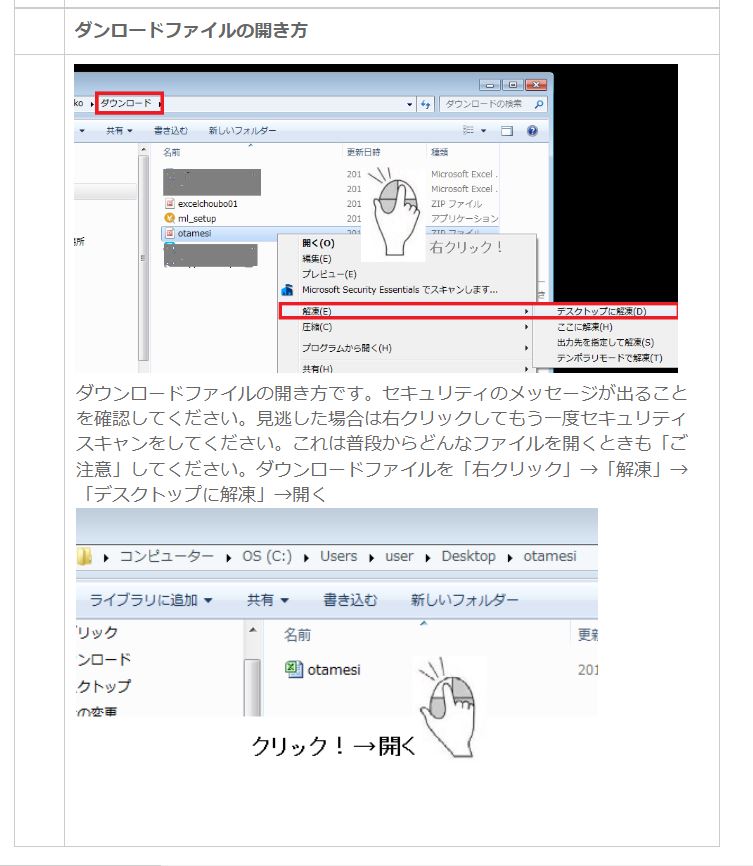Choose デスクトップに解凍(D) from submenu
This screenshot has width=753, height=866.
tap(602, 311)
